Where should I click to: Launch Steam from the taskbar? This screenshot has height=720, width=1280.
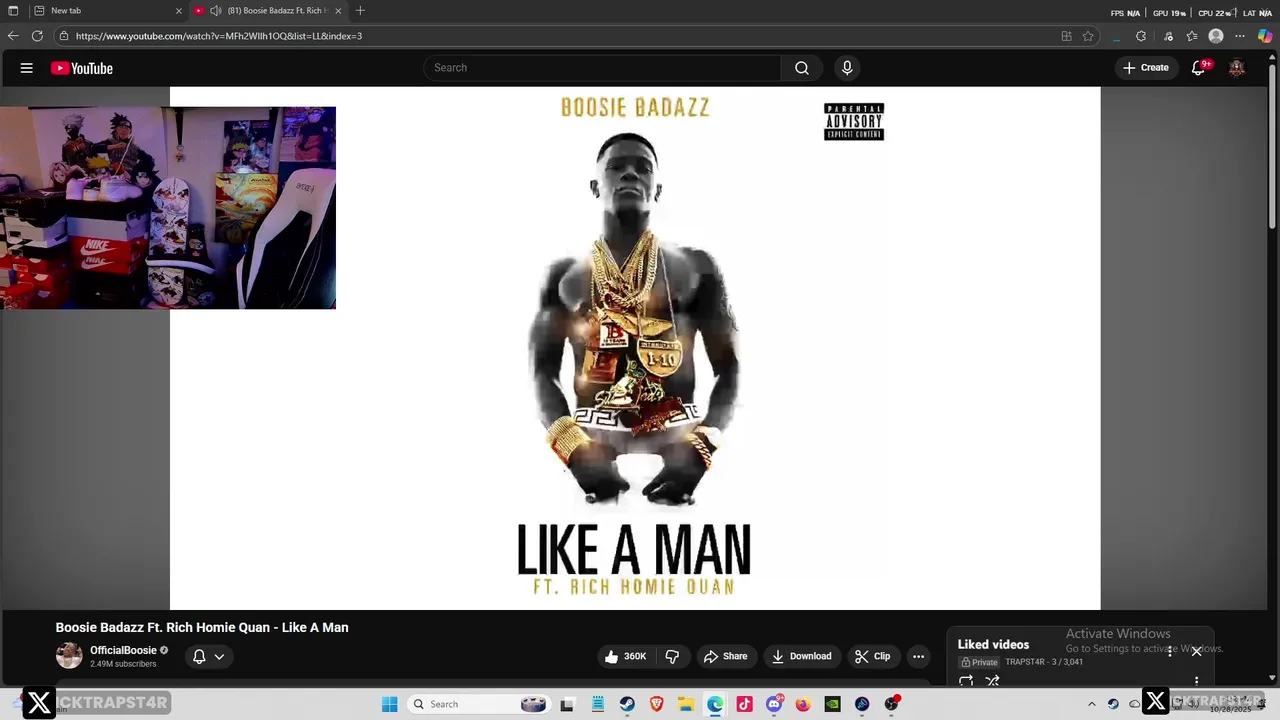[x=627, y=704]
